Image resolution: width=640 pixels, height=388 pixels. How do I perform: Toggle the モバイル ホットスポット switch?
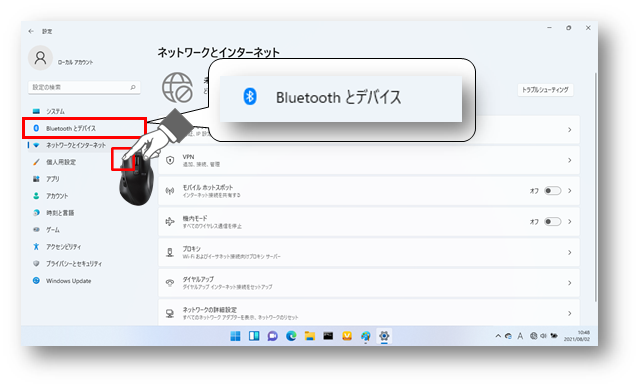pos(553,191)
